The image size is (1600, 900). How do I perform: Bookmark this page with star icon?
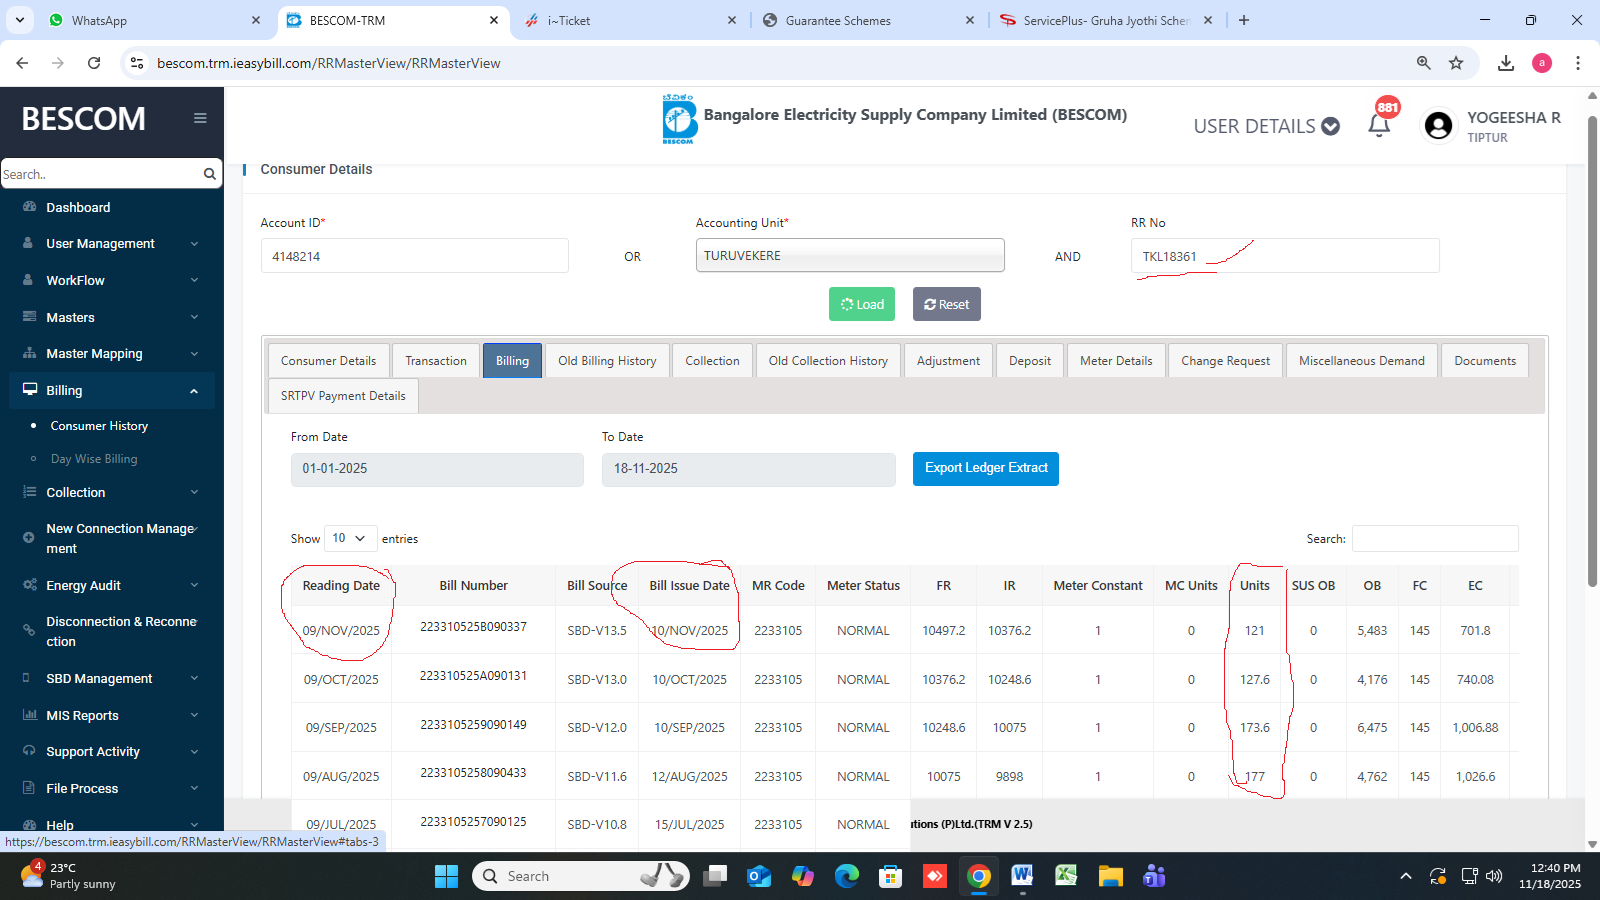coord(1456,63)
